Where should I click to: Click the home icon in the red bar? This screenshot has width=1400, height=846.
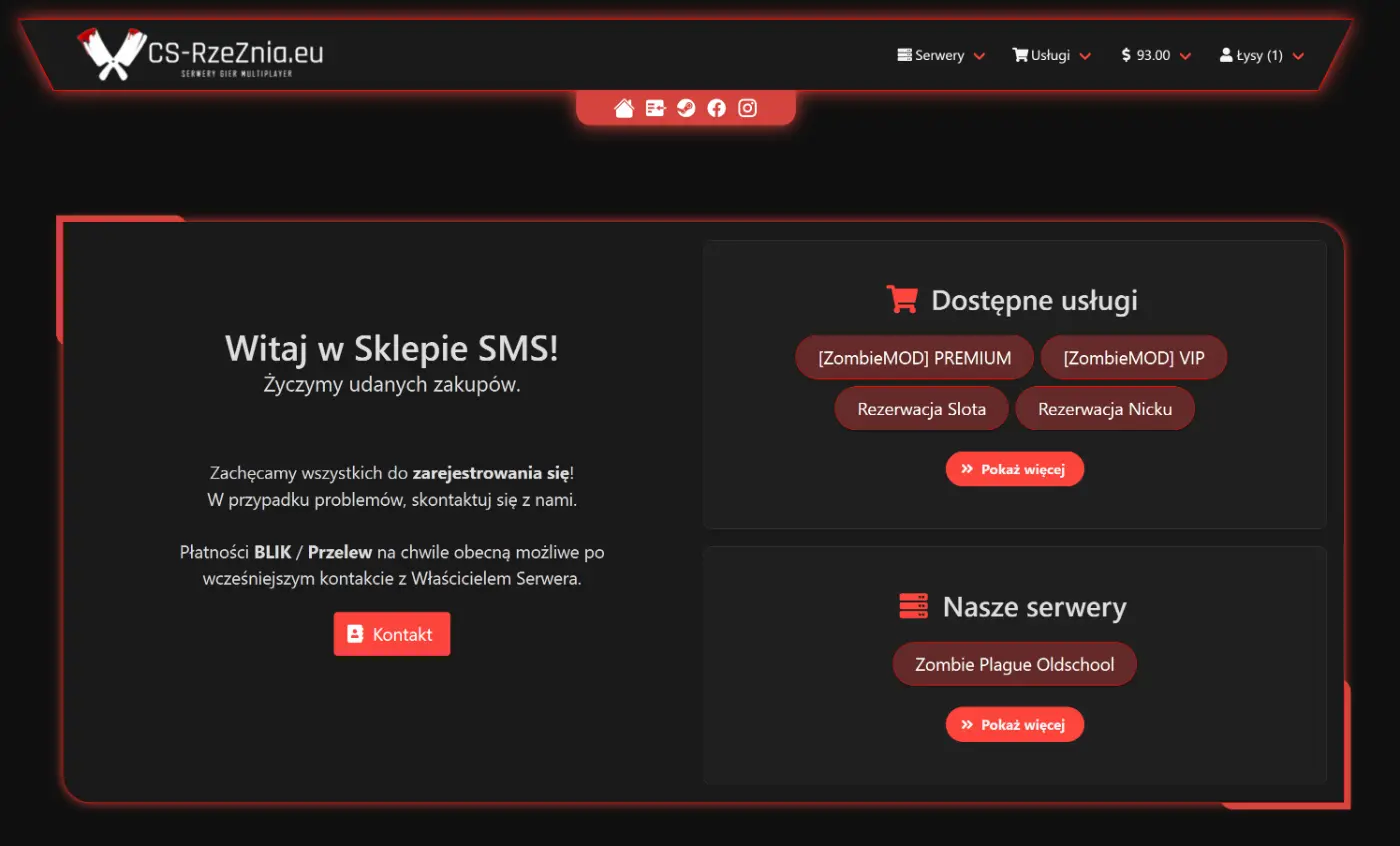click(x=624, y=108)
